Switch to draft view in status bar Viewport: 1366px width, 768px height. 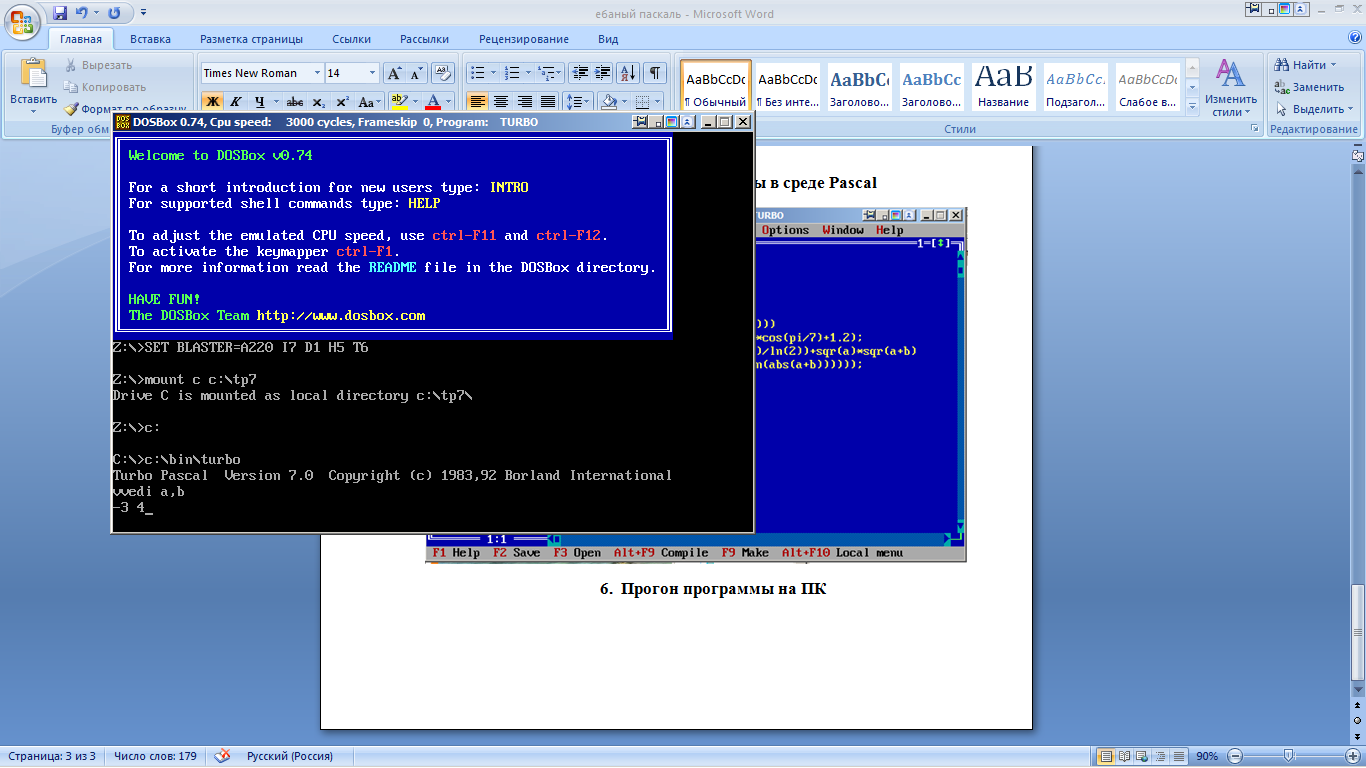click(x=1178, y=756)
